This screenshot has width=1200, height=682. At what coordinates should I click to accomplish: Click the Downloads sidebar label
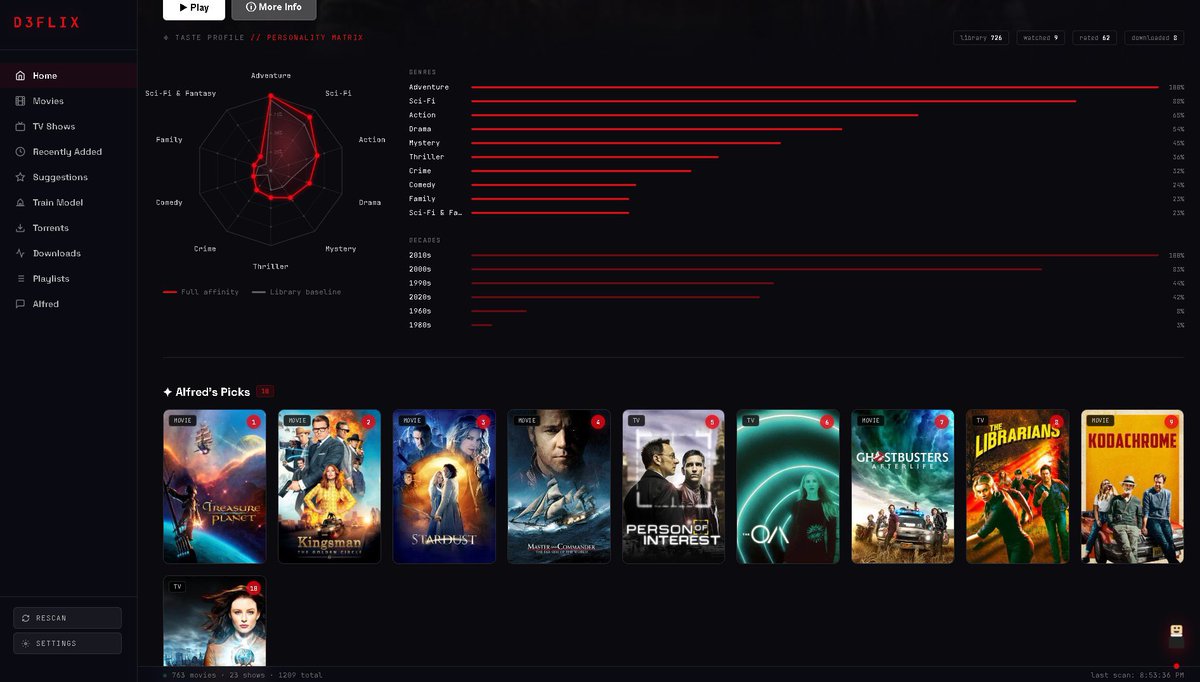pos(57,254)
